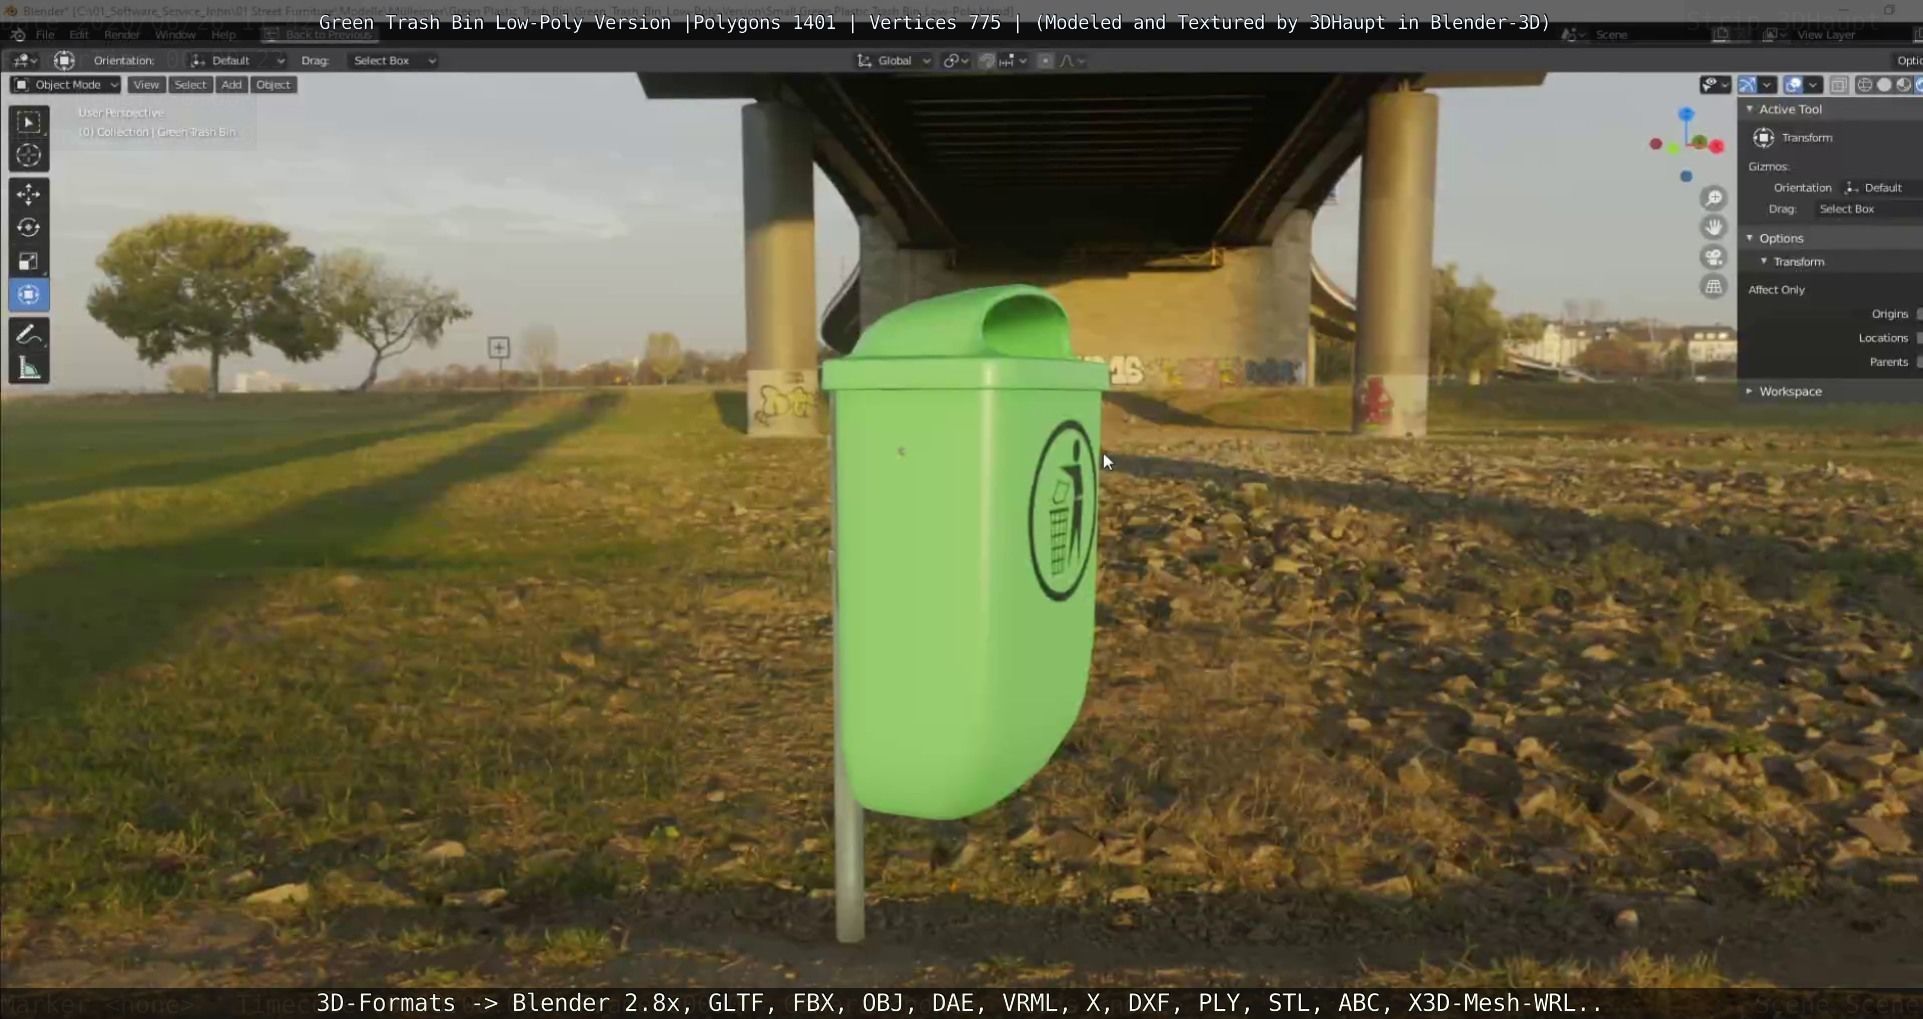Select the Scale tool

point(28,261)
